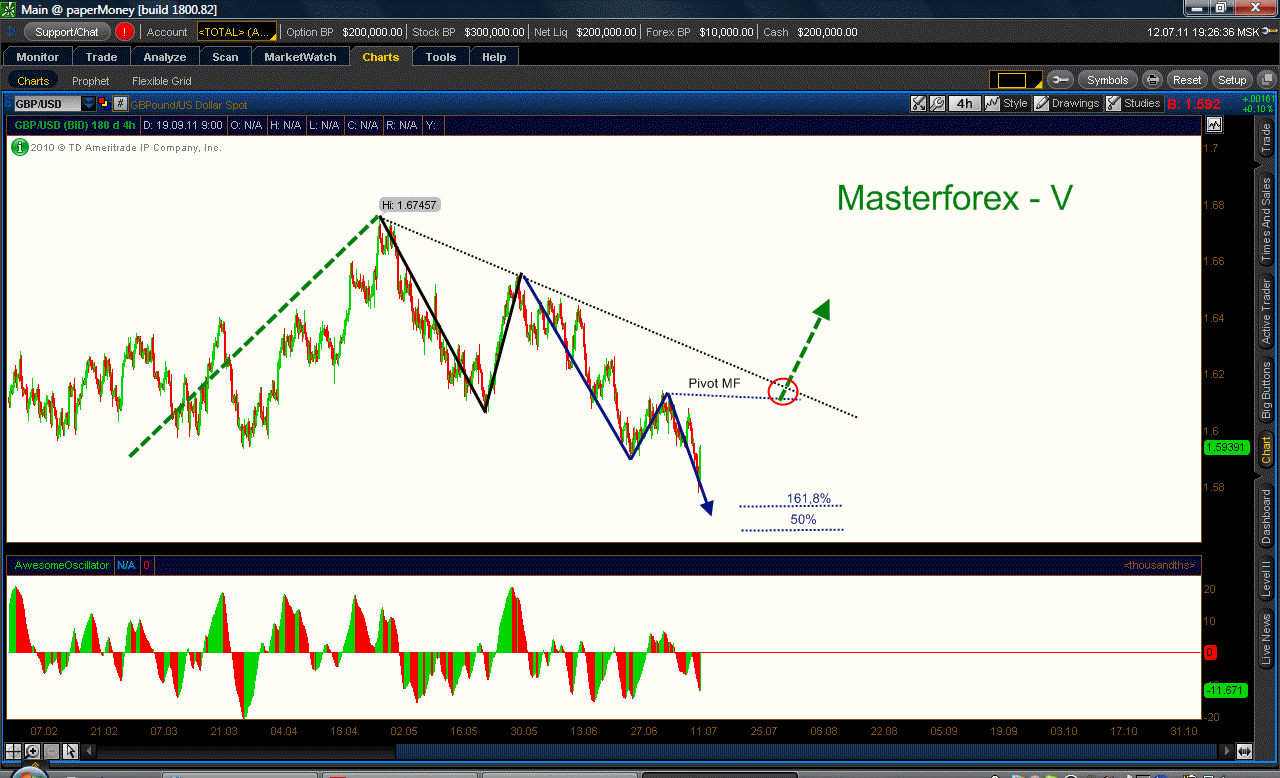1280x778 pixels.
Task: Click the chart scaling arrows icon
Action: click(x=919, y=103)
